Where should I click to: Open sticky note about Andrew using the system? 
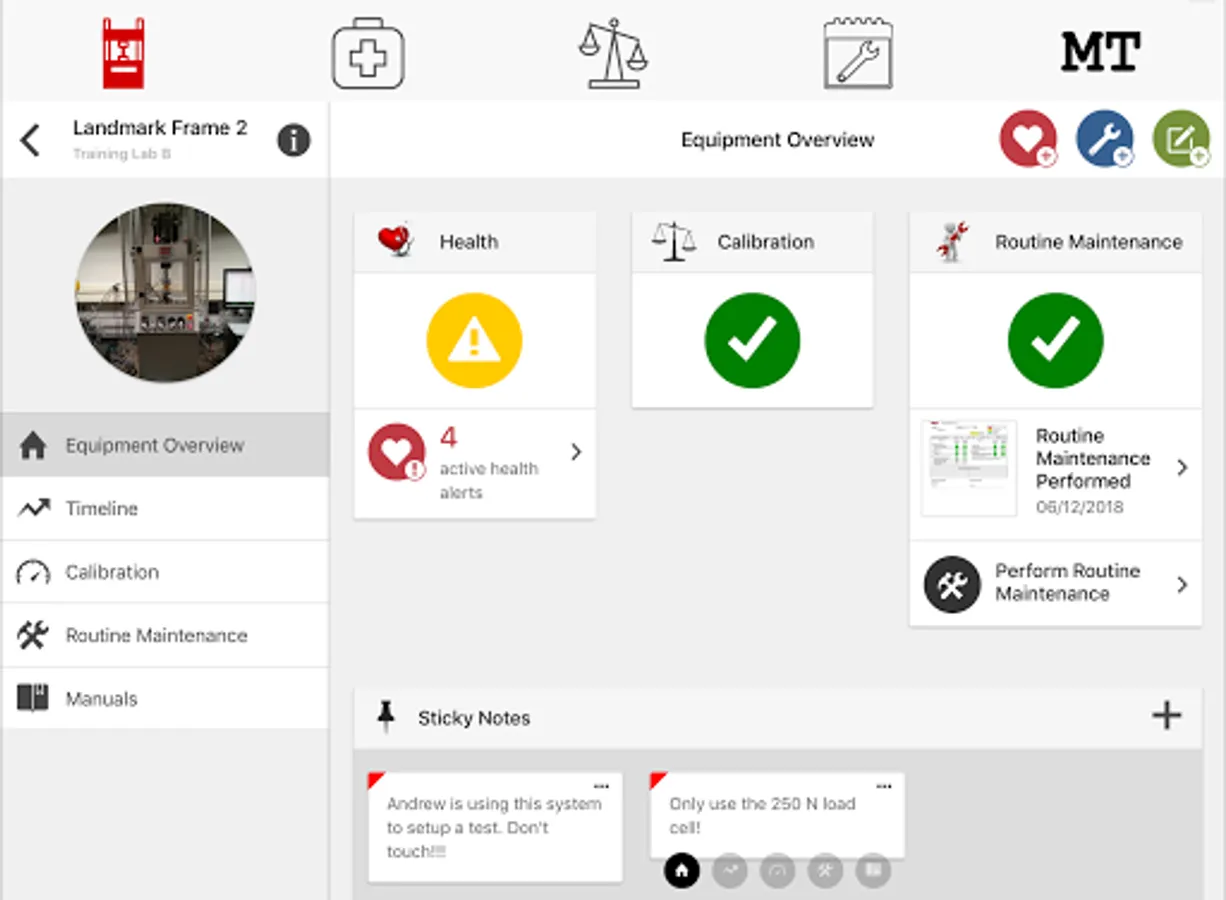point(495,827)
